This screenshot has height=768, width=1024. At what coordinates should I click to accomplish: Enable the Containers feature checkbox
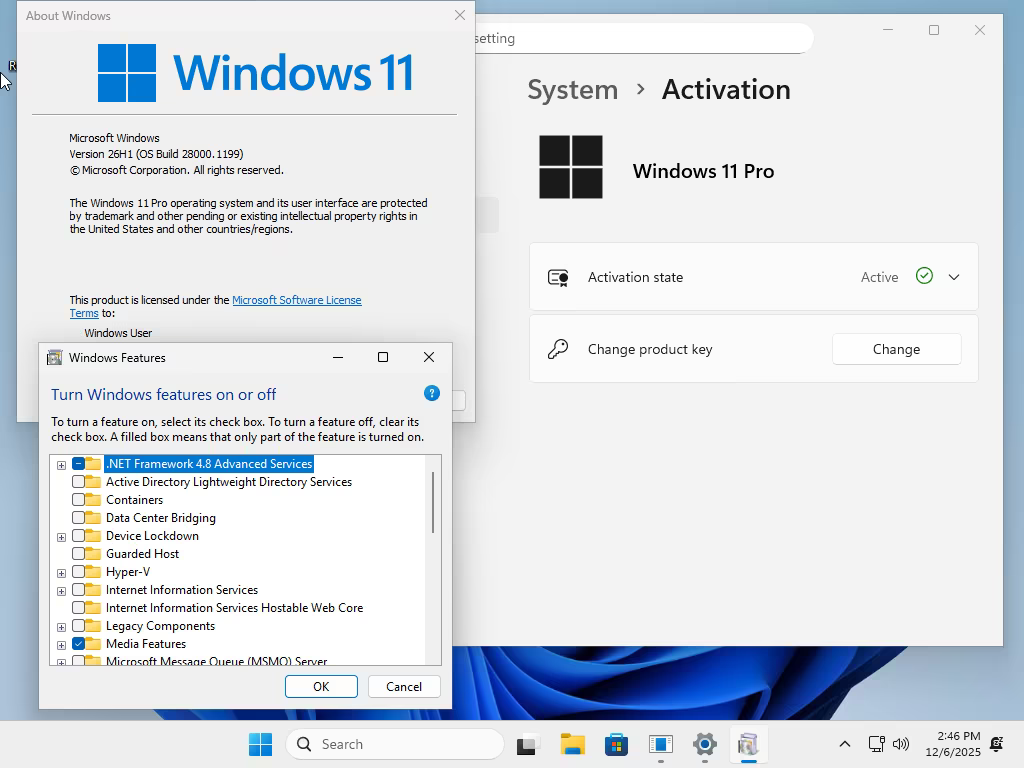tap(78, 500)
